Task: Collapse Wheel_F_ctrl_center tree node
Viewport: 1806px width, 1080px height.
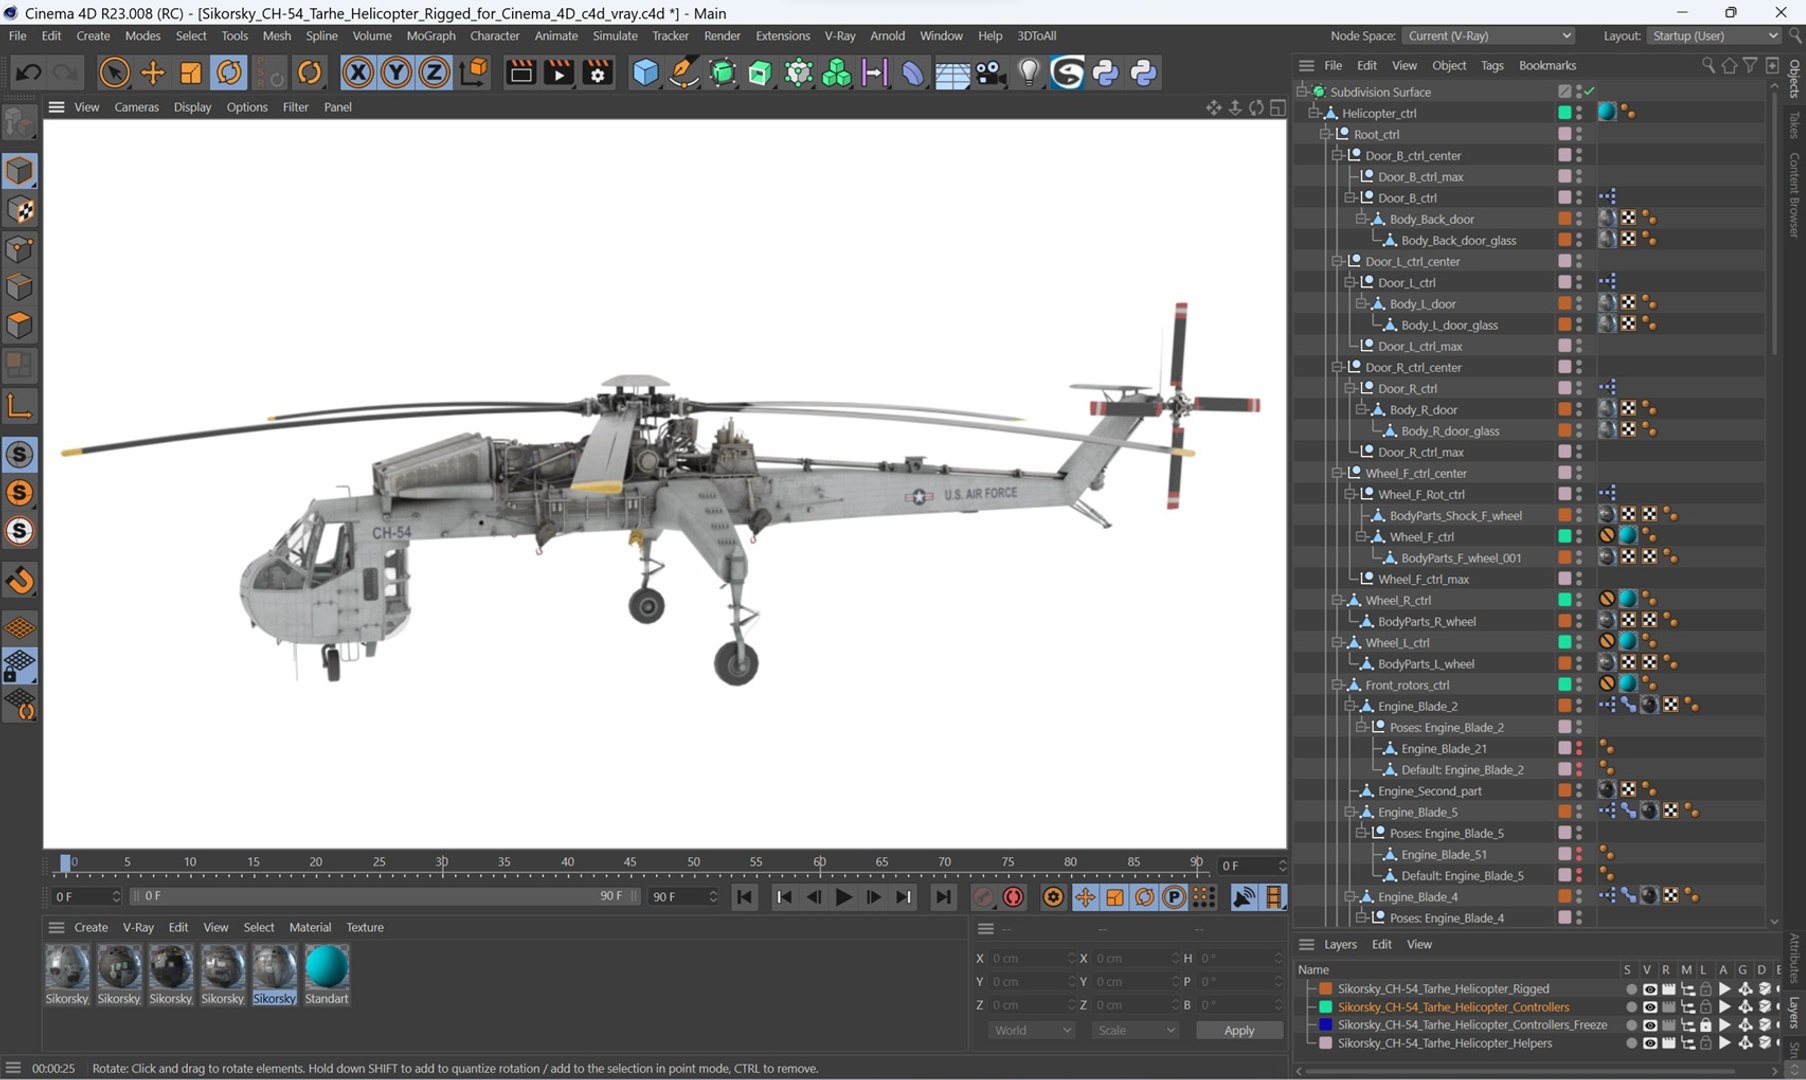Action: [1337, 473]
